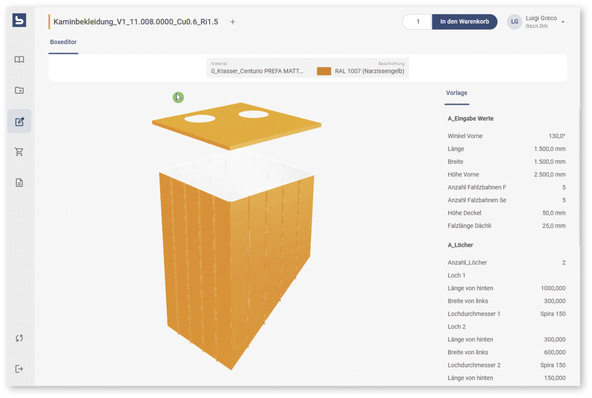
Task: Switch to the Boxeditor tab
Action: (x=63, y=42)
